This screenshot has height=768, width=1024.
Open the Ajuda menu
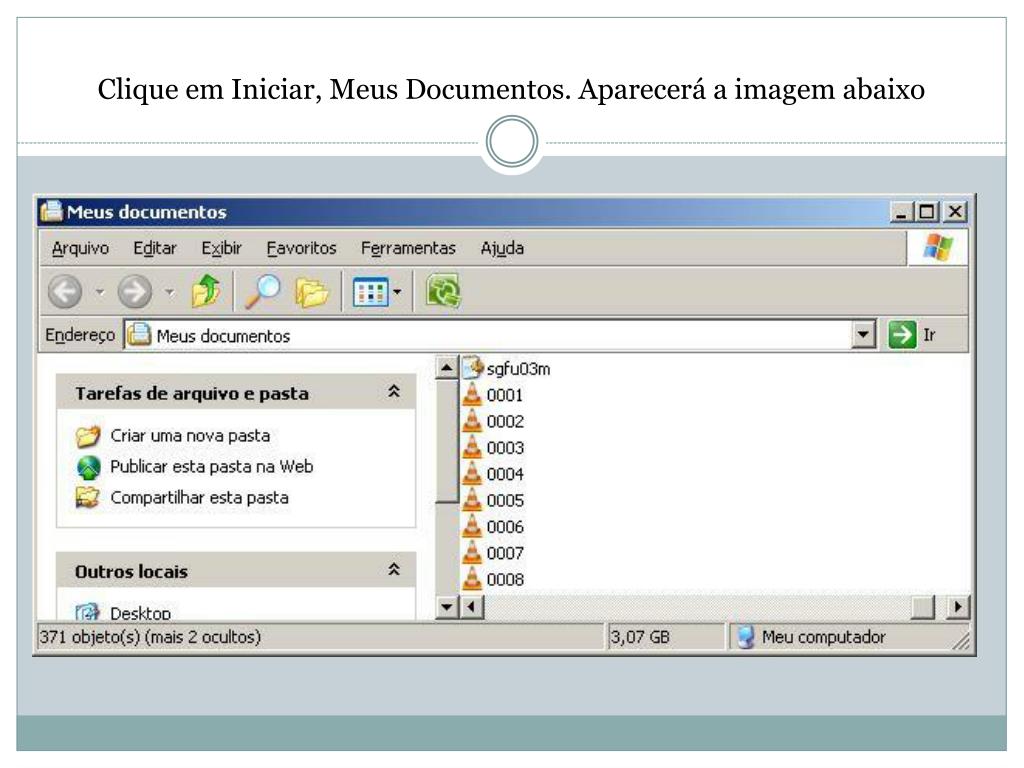pos(502,248)
